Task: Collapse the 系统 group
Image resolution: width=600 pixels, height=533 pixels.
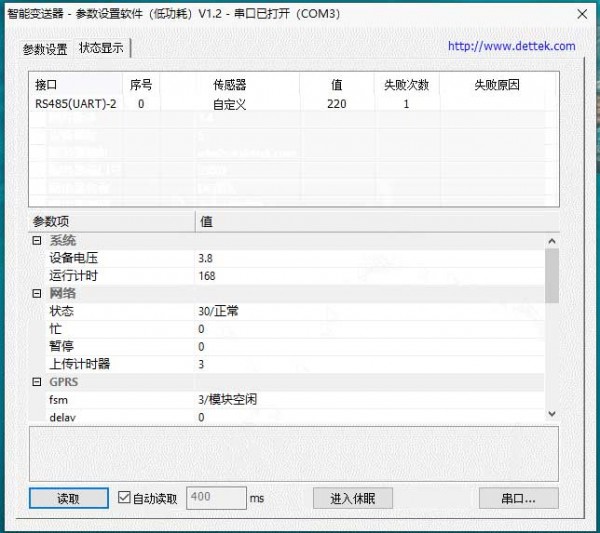Action: pyautogui.click(x=37, y=241)
